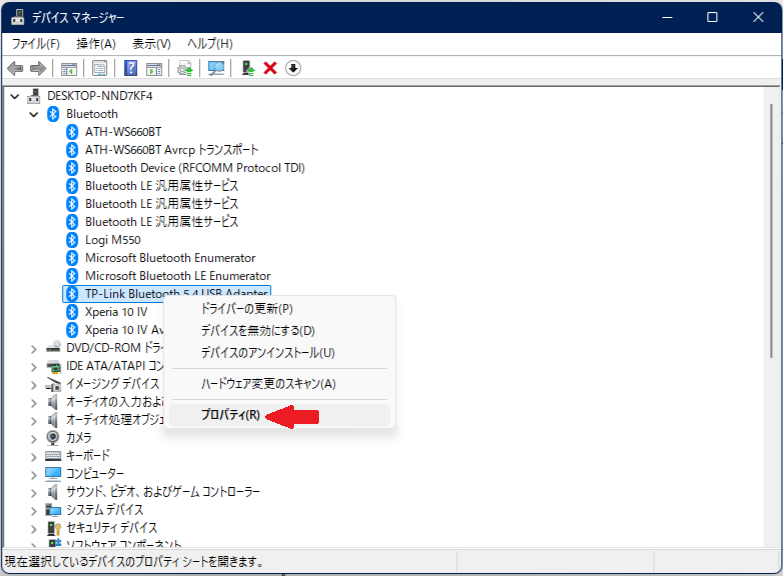This screenshot has width=783, height=576.
Task: Expand the セキュリティ デバイス category
Action: 33,529
